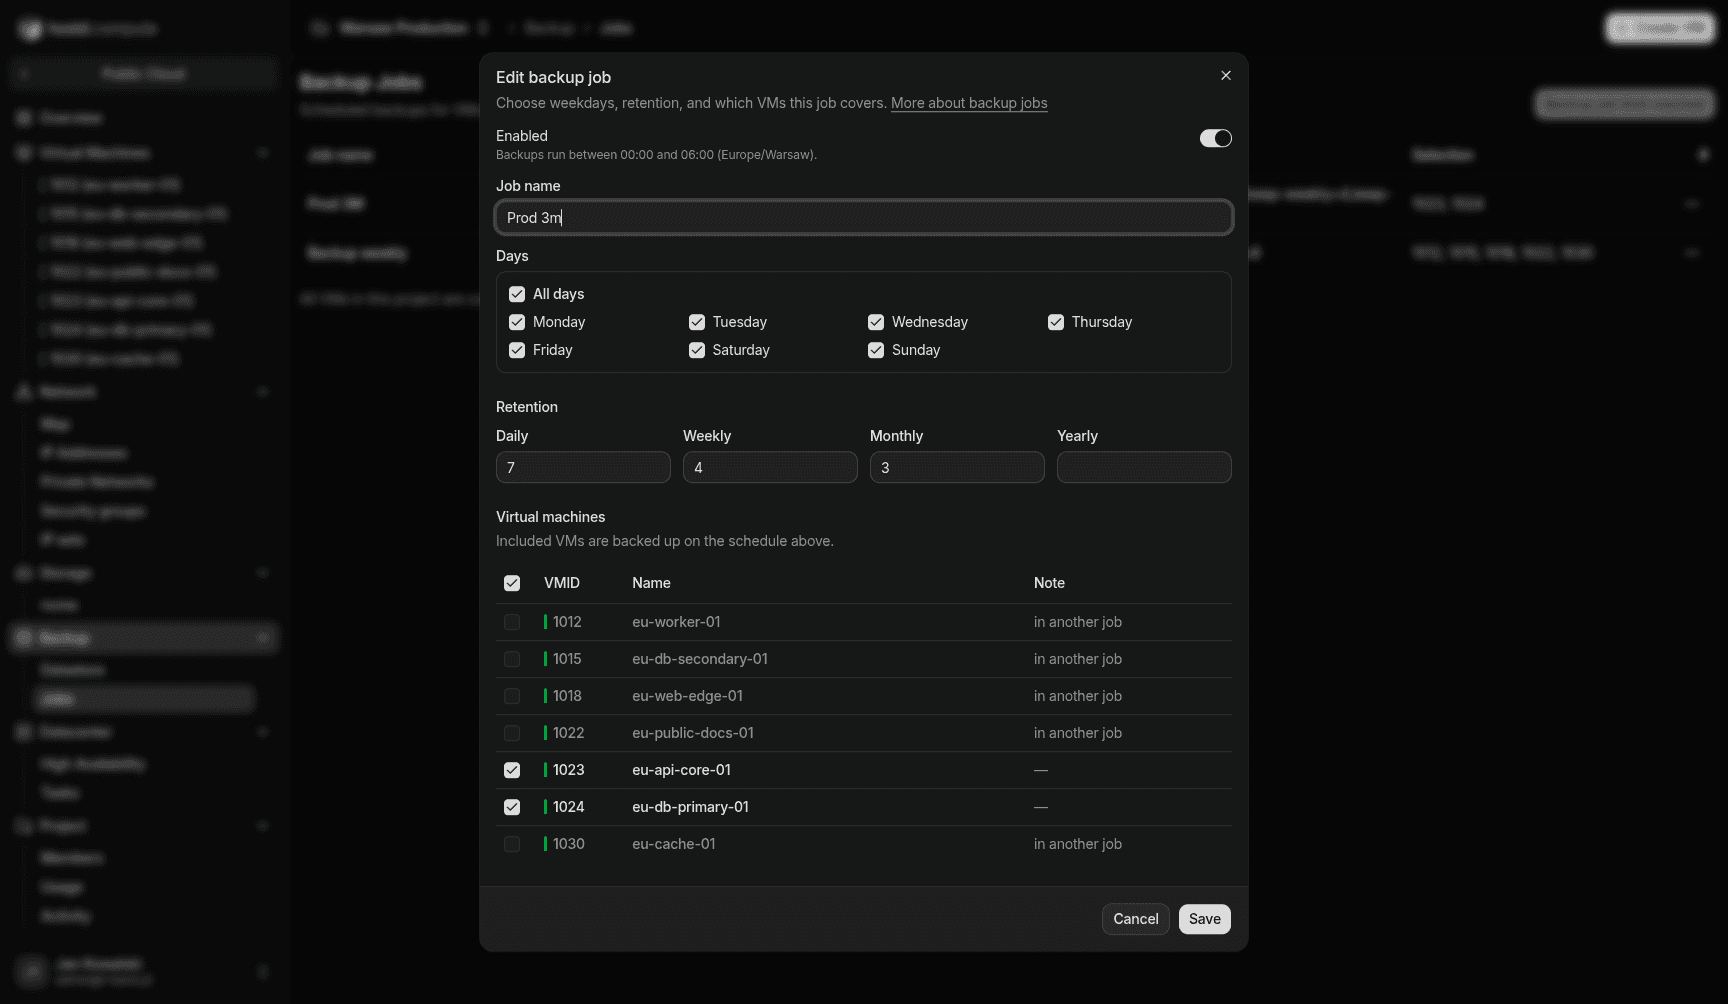The height and width of the screenshot is (1004, 1728).
Task: Uncheck the Monday checkbox
Action: click(x=517, y=322)
